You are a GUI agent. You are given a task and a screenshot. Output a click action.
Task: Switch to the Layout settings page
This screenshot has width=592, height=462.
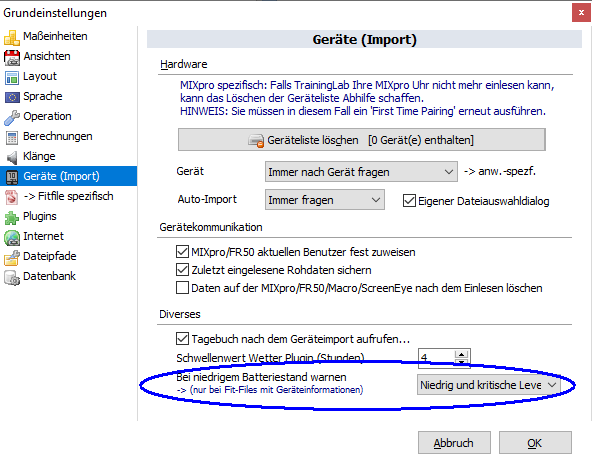pyautogui.click(x=40, y=76)
